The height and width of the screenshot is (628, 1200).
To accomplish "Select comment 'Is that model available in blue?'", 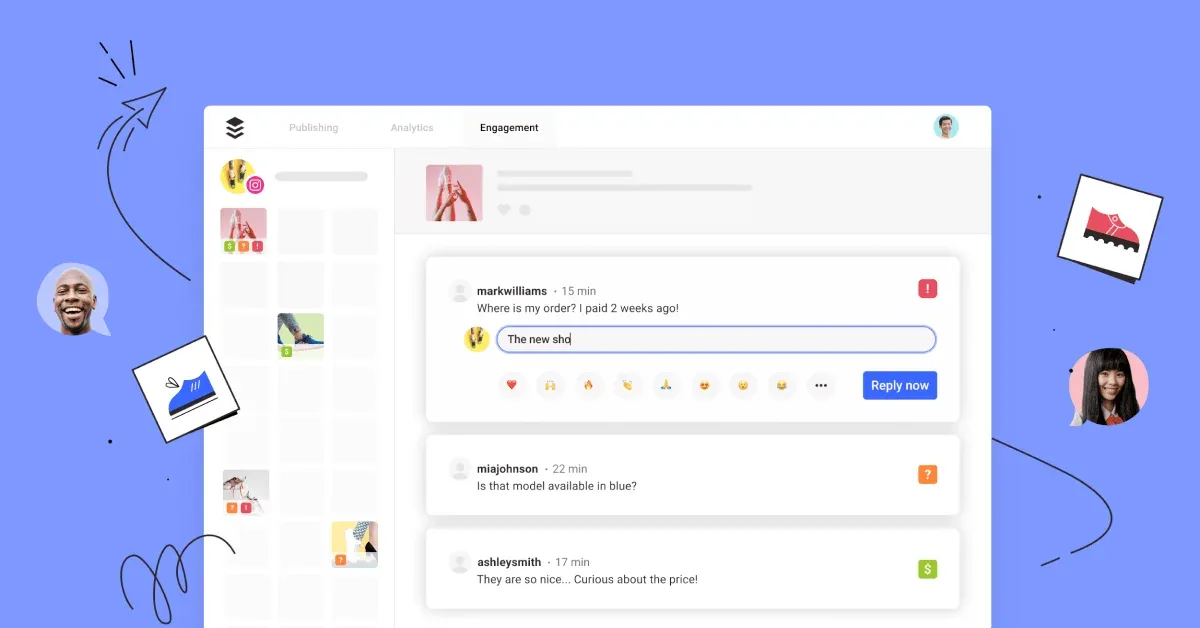I will pyautogui.click(x=557, y=486).
